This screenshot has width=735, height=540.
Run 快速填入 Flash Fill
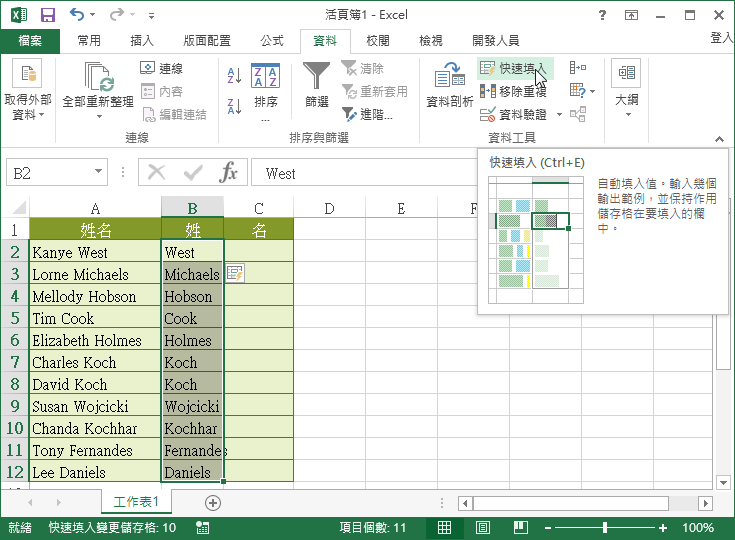514,68
